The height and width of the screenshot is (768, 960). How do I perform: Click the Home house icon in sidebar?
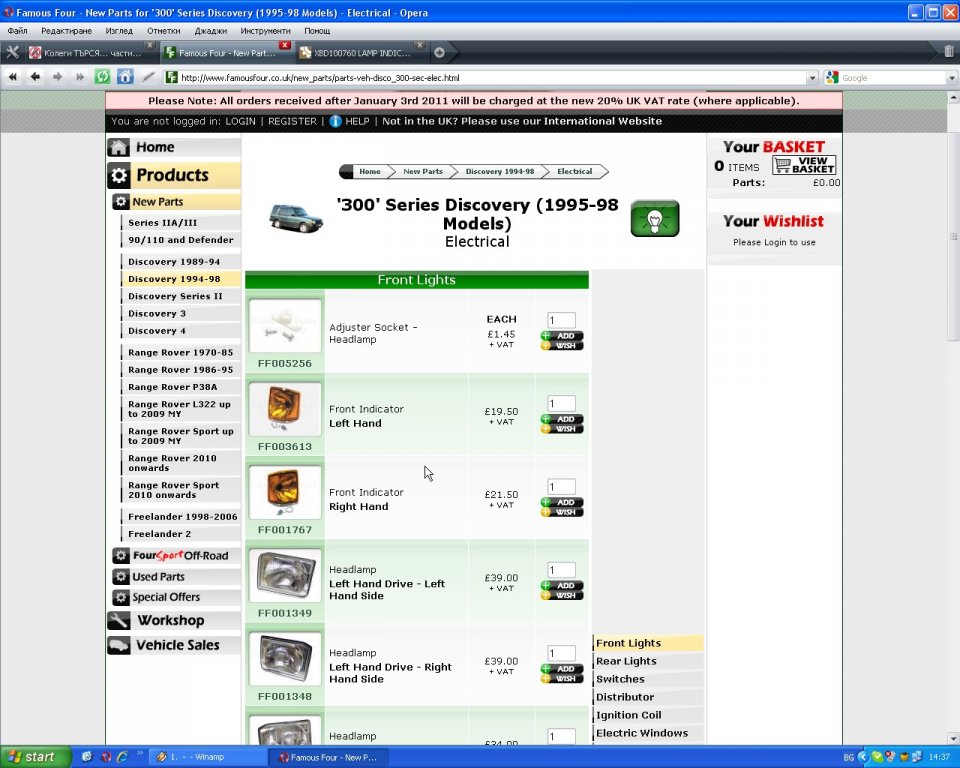tap(118, 147)
